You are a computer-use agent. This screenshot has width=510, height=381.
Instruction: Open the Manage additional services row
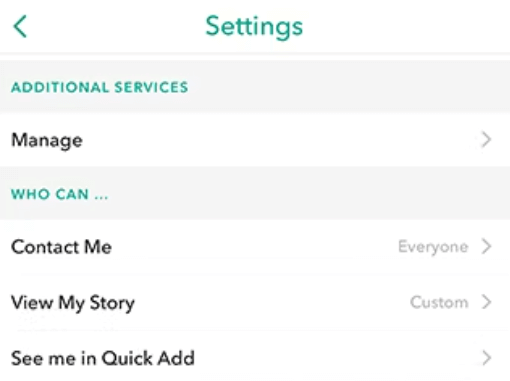(x=255, y=140)
